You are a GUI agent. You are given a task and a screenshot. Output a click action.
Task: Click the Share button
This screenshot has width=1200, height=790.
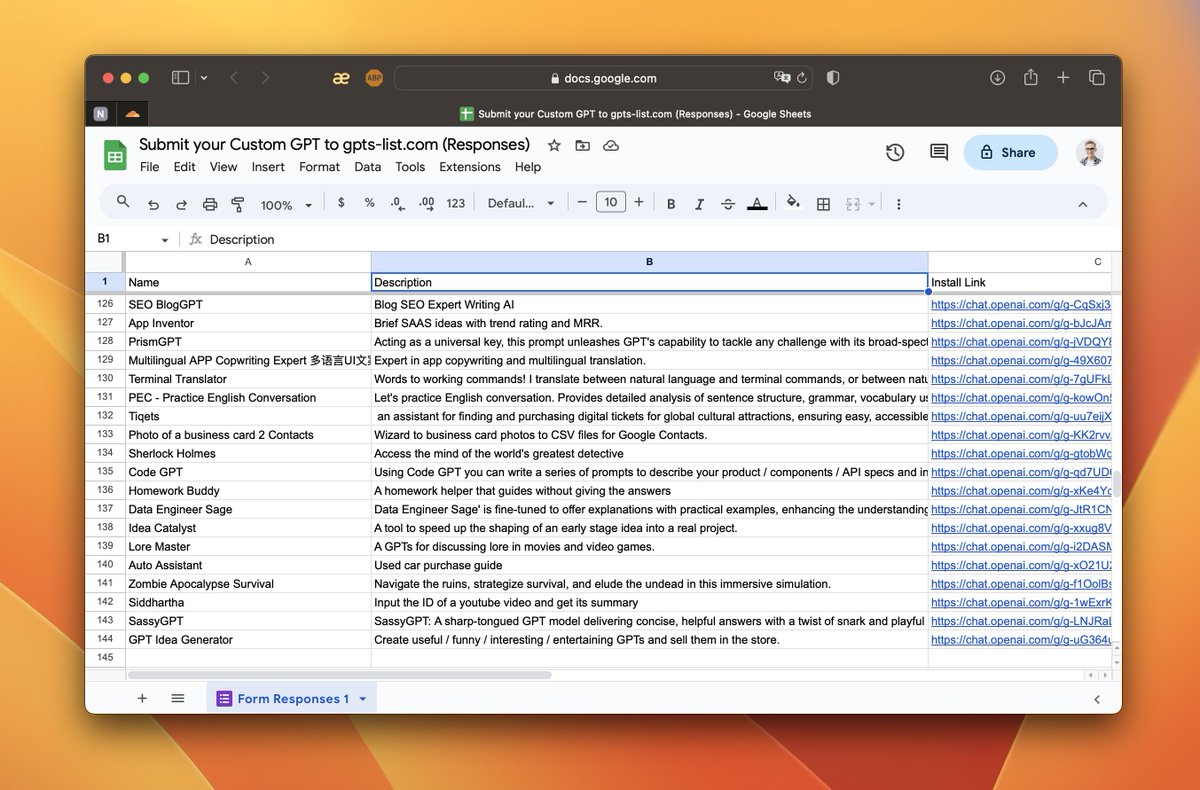1010,152
